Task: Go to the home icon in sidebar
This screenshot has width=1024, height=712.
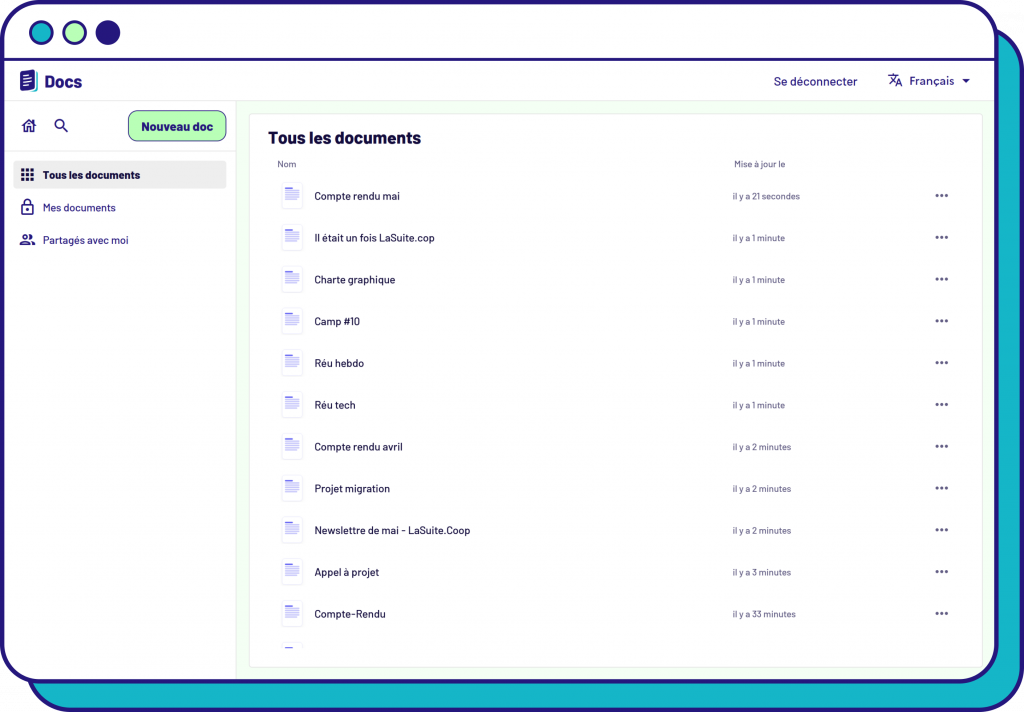Action: point(29,125)
